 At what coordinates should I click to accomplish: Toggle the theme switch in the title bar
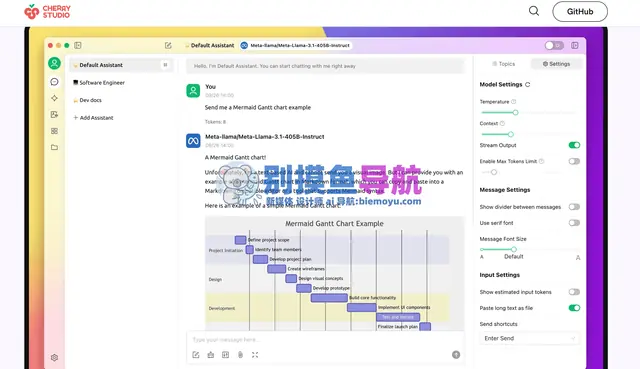(x=554, y=45)
